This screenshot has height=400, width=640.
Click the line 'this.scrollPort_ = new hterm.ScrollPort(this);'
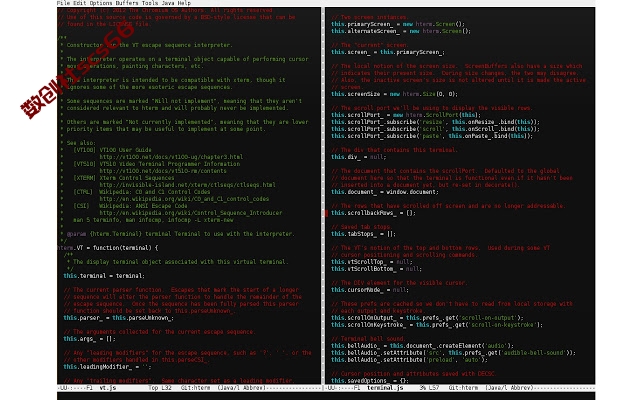406,115
